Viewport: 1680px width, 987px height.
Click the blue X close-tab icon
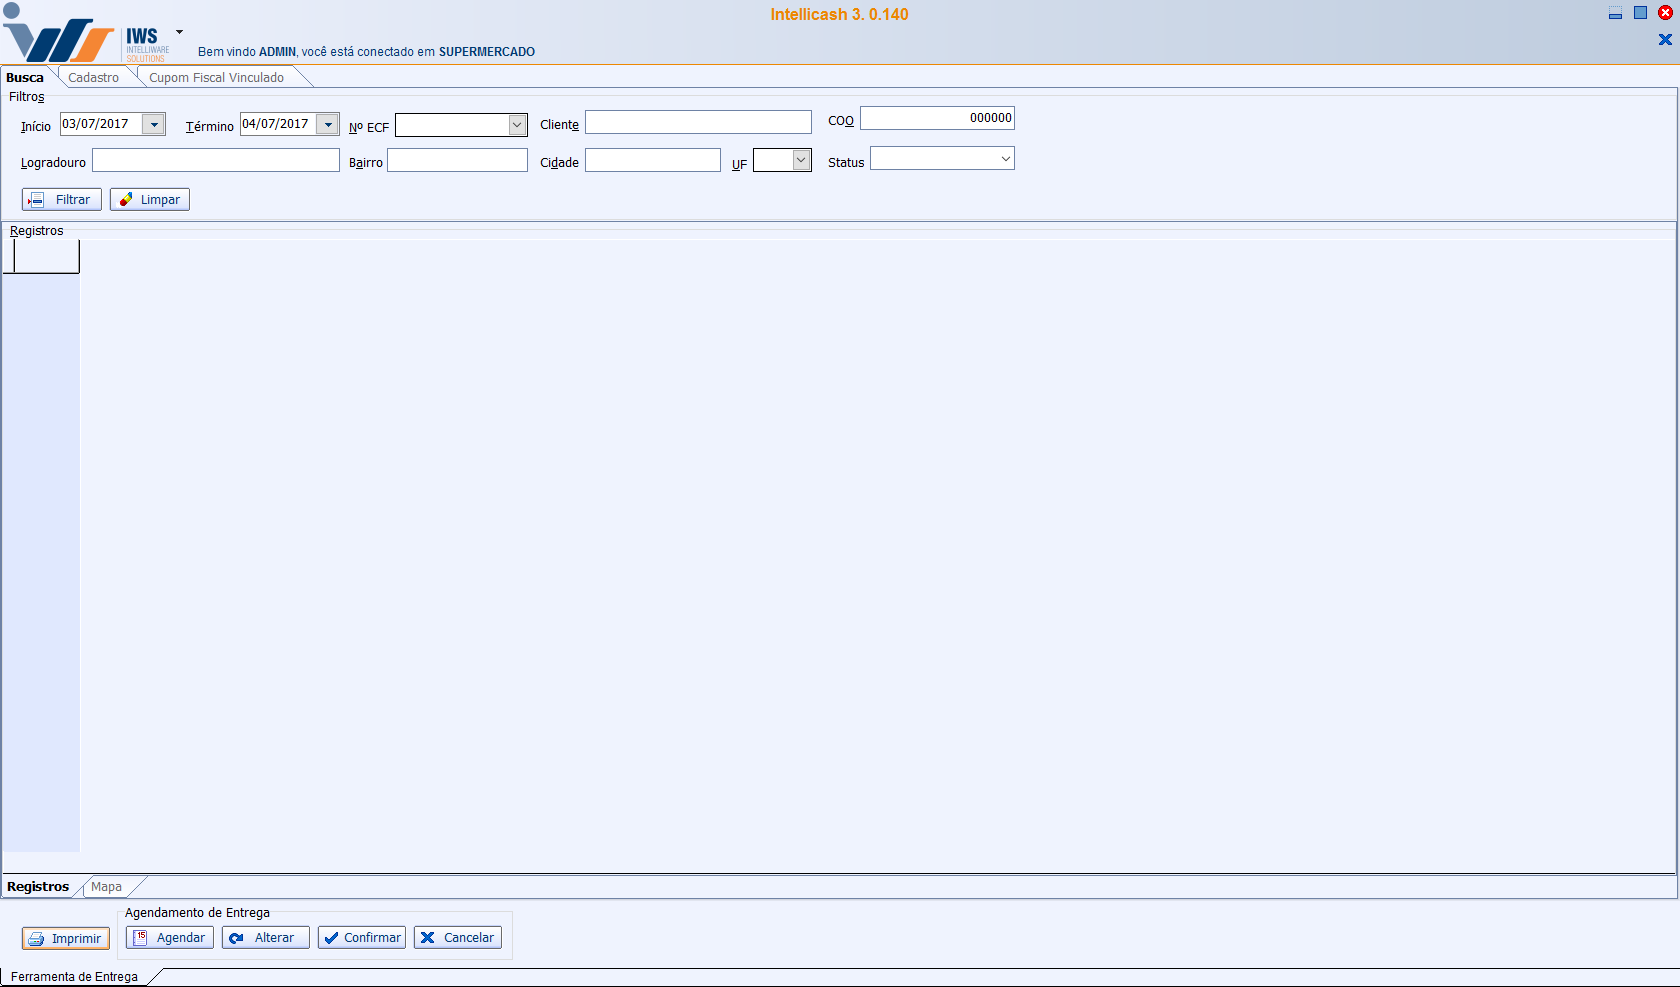[x=1665, y=40]
